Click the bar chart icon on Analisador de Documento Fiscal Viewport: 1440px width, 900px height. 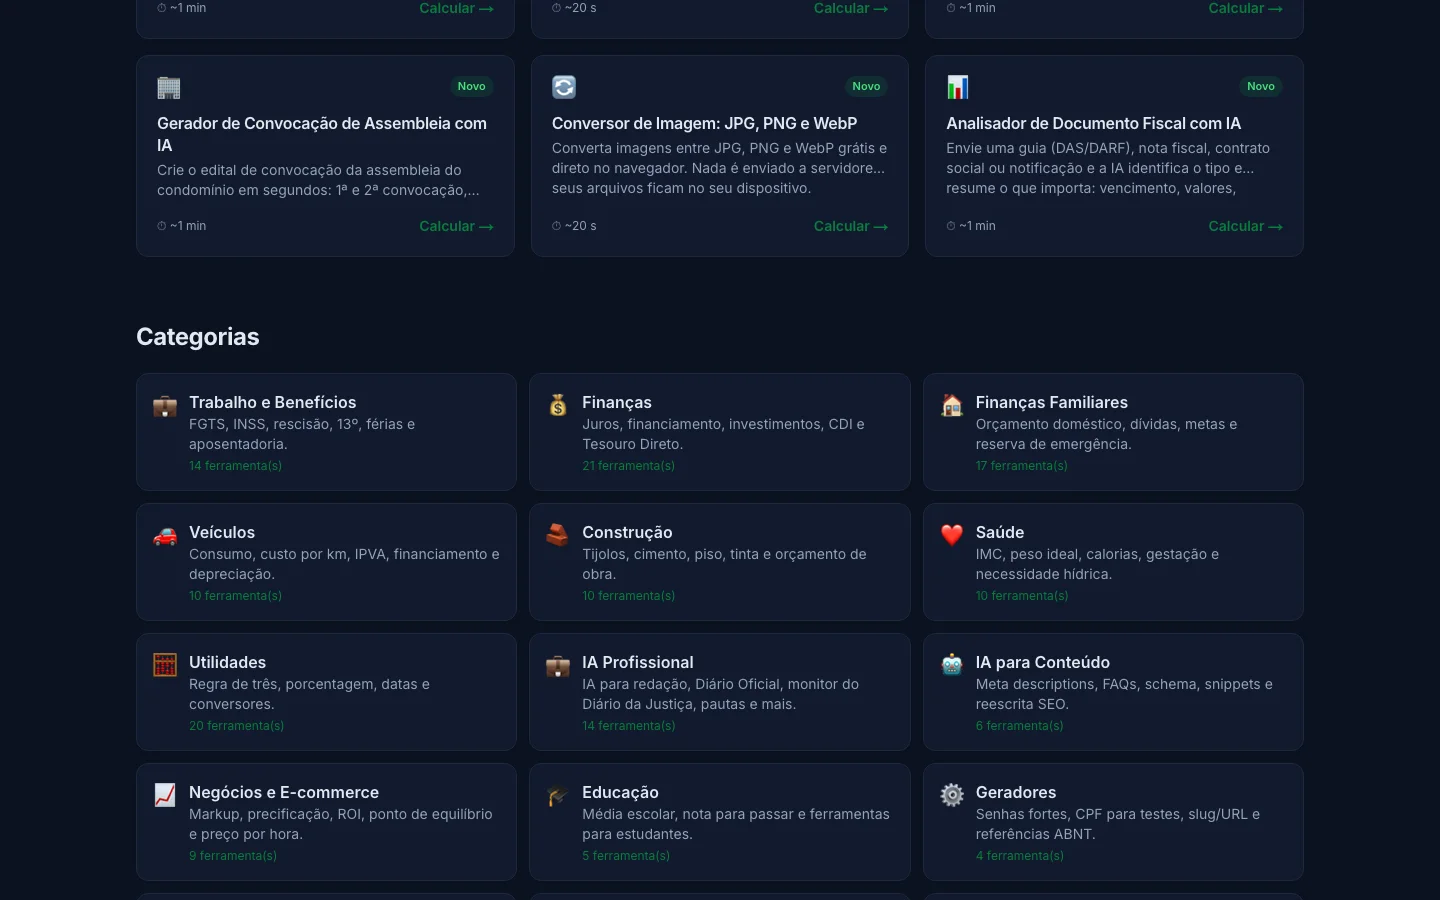pyautogui.click(x=958, y=87)
